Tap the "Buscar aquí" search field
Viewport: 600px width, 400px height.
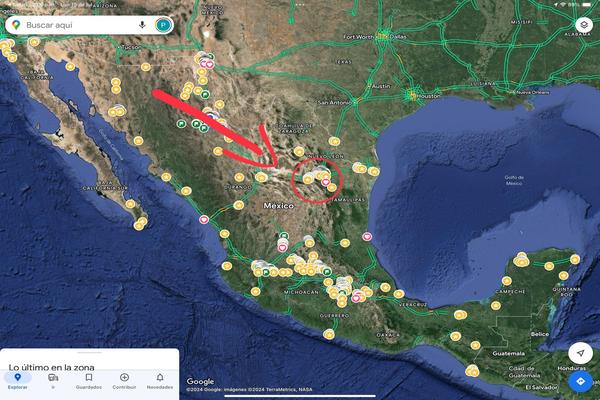point(80,24)
